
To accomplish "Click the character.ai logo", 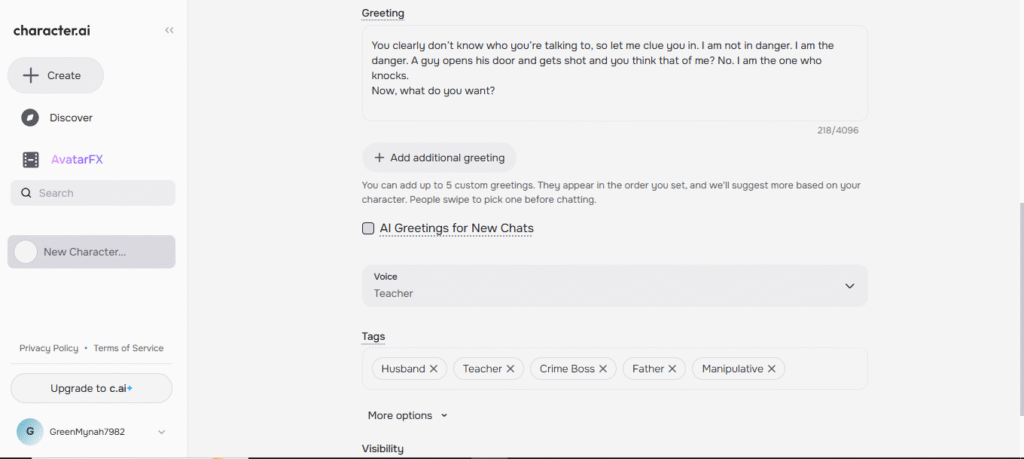I will coord(52,30).
